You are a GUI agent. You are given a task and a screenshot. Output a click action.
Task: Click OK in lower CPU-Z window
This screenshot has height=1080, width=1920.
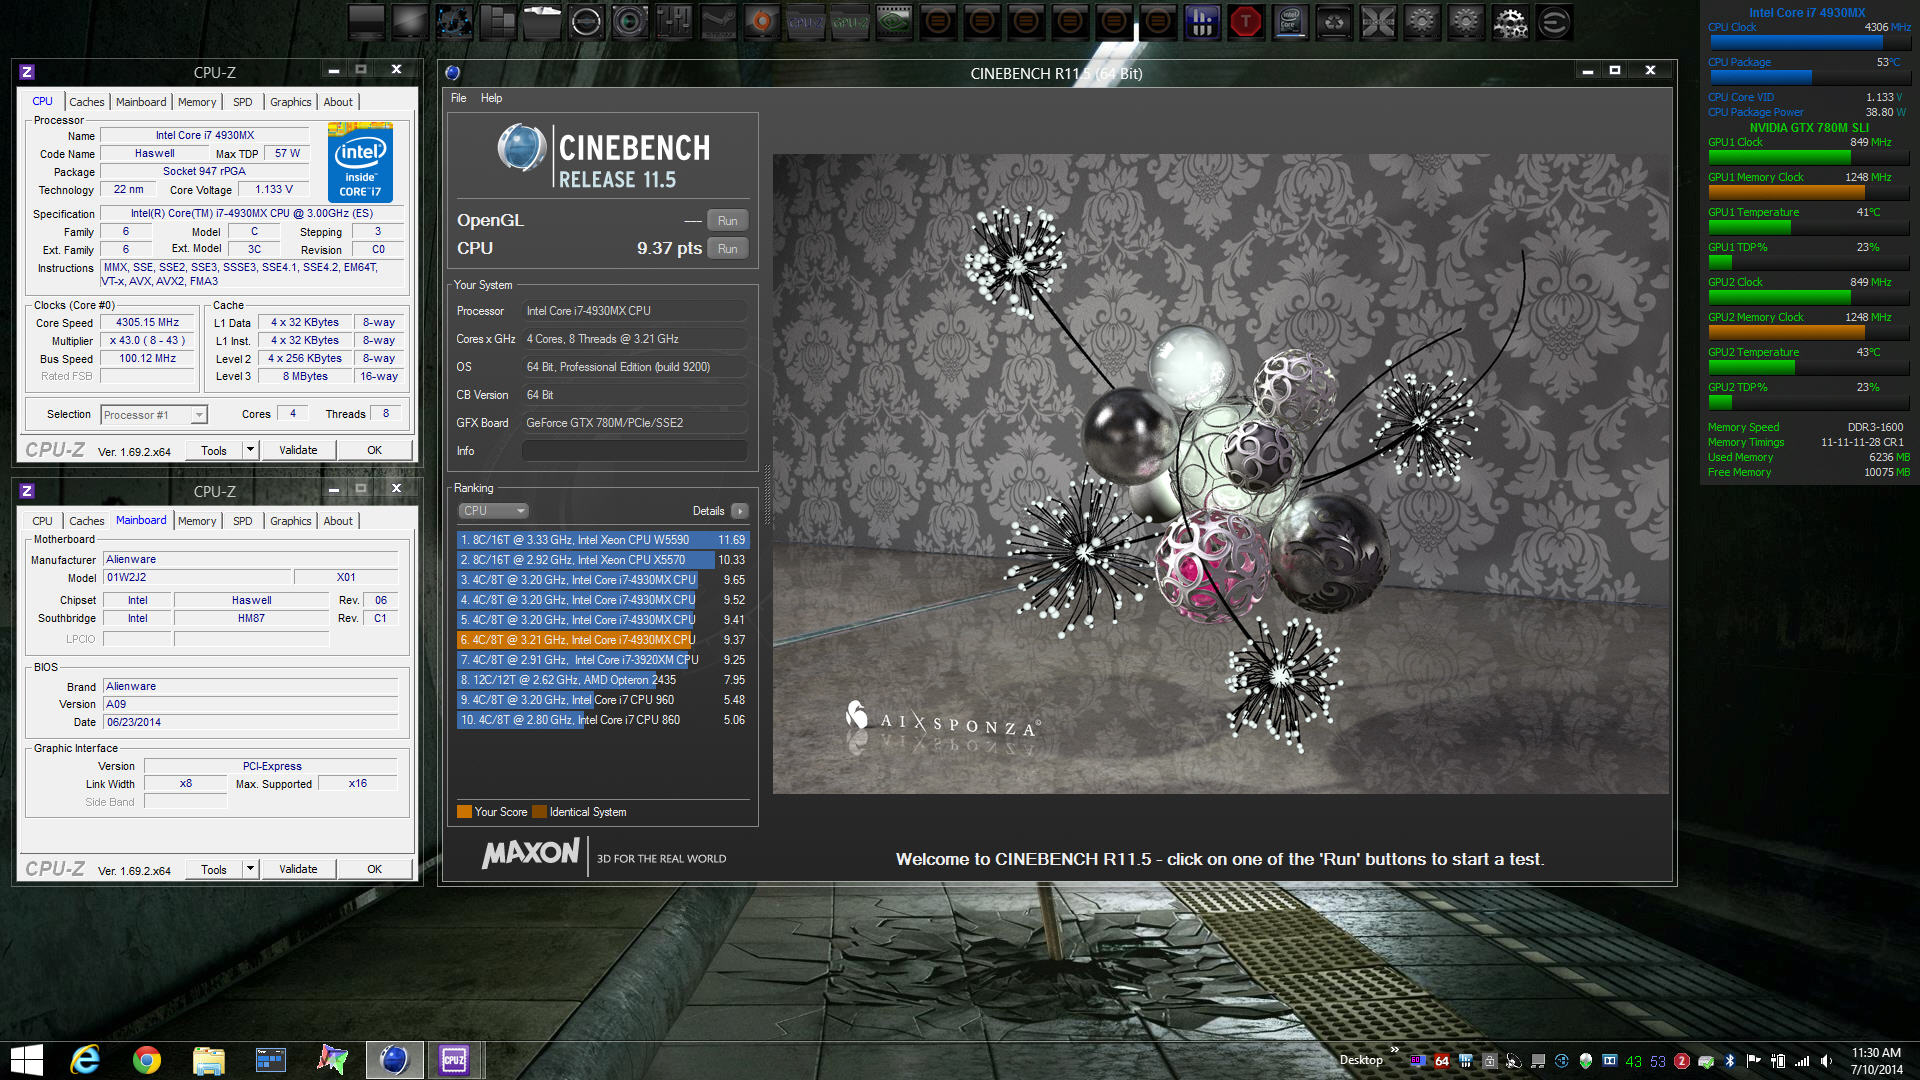pos(374,869)
